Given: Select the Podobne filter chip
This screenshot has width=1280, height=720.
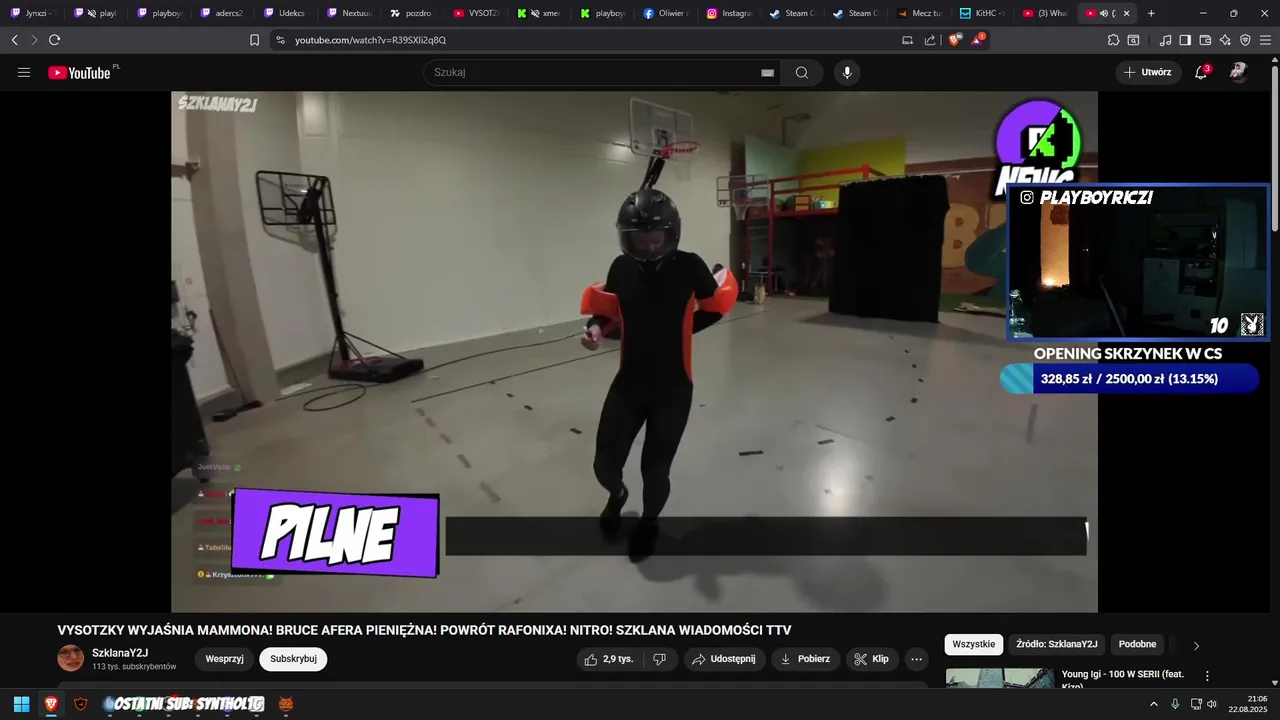Looking at the screenshot, I should coord(1138,644).
